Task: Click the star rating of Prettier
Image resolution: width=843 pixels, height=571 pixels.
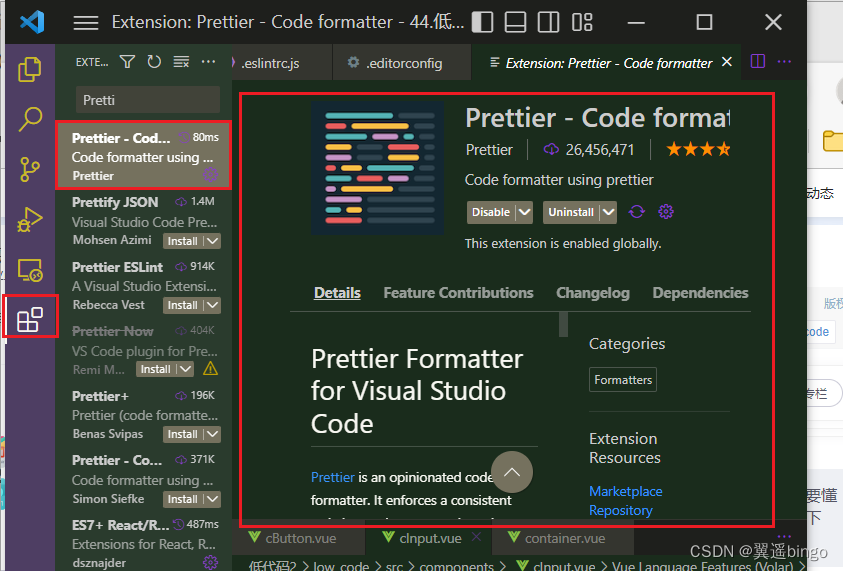Action: tap(698, 149)
